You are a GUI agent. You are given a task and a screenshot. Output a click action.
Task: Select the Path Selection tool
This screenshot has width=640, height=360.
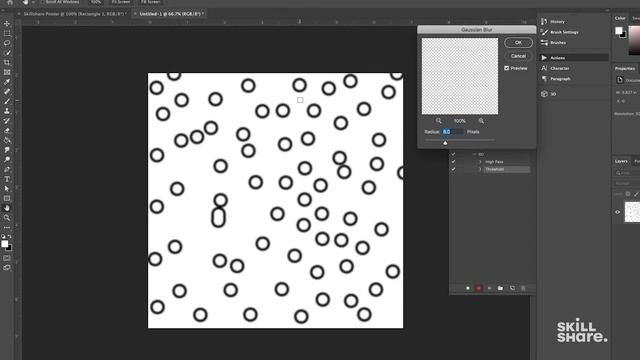coord(7,189)
